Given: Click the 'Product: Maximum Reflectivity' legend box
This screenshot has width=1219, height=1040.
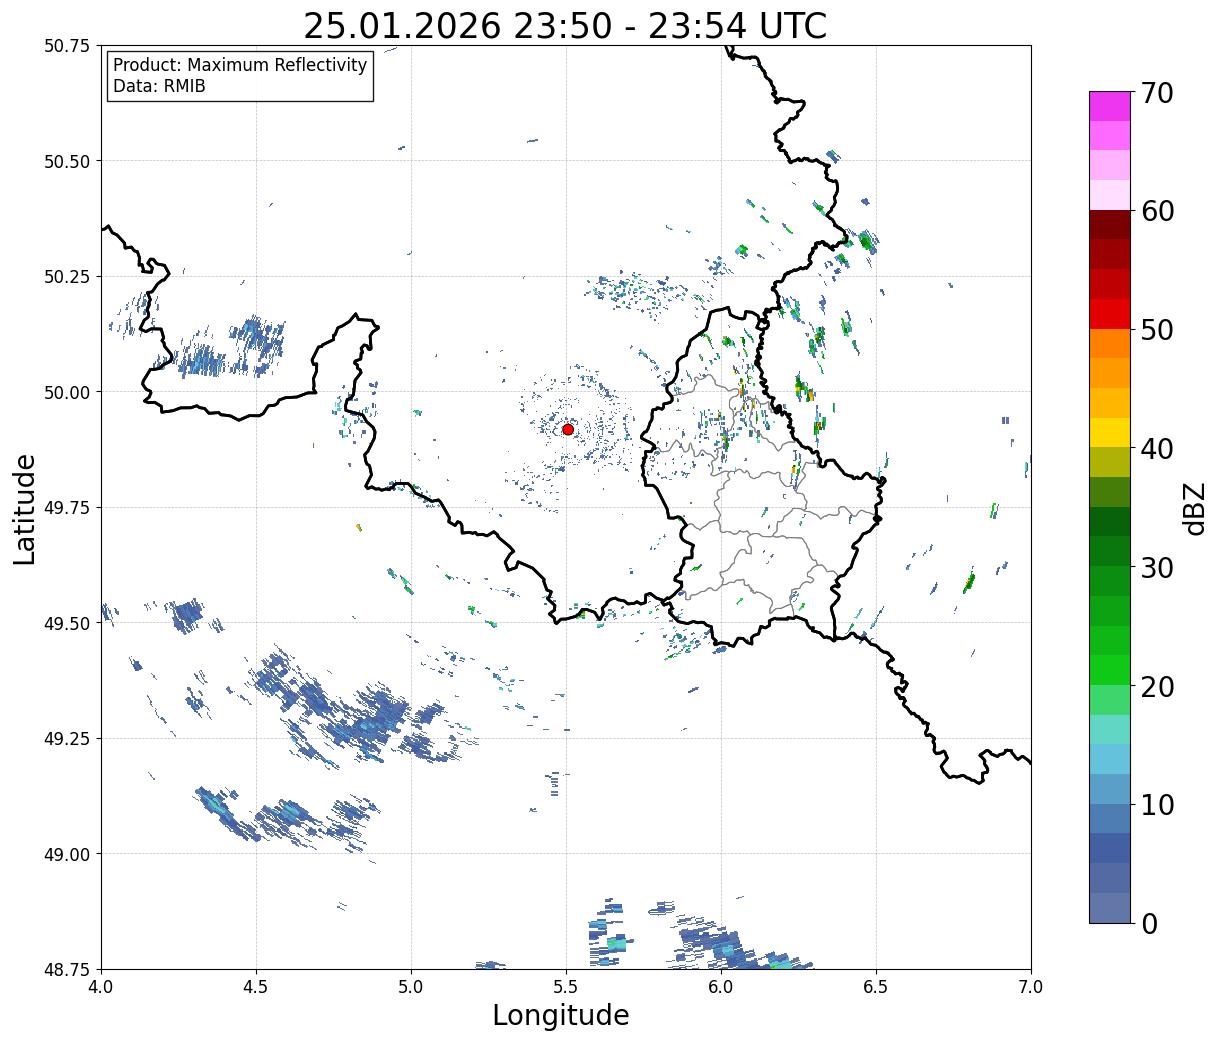Looking at the screenshot, I should point(240,76).
